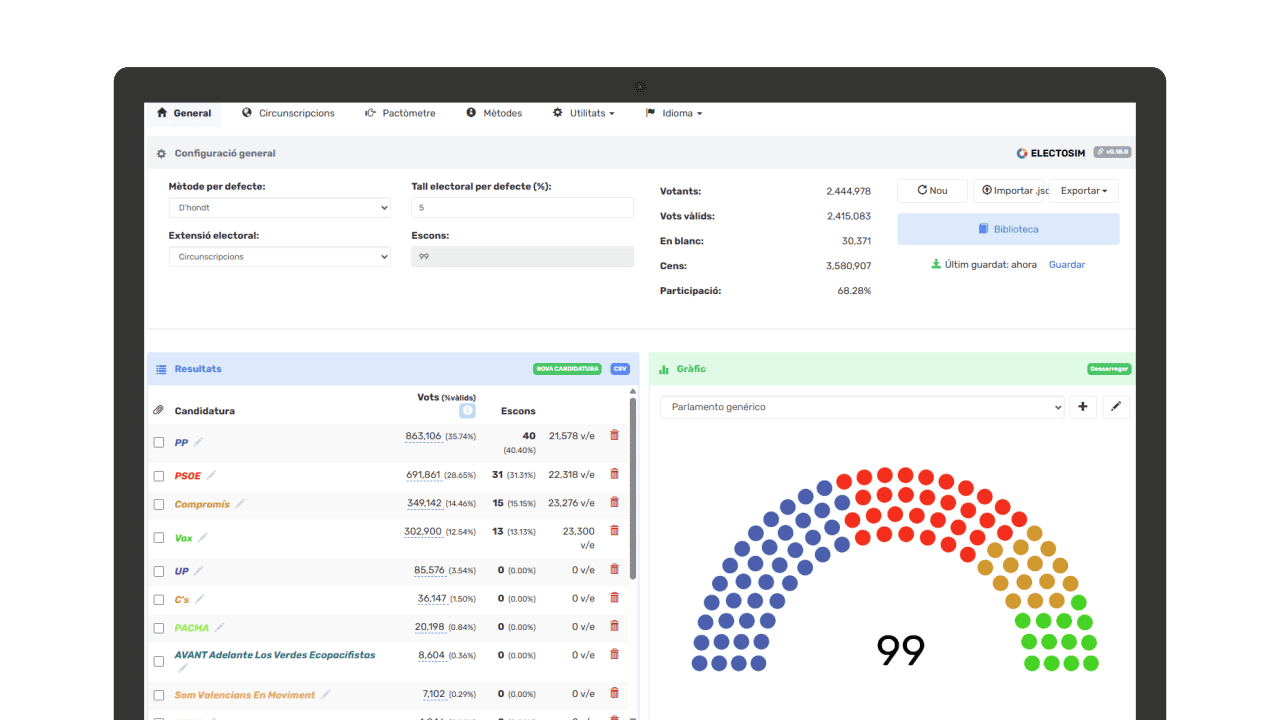The width and height of the screenshot is (1280, 720).
Task: Tick the checkbox beside Compromís
Action: coord(159,505)
